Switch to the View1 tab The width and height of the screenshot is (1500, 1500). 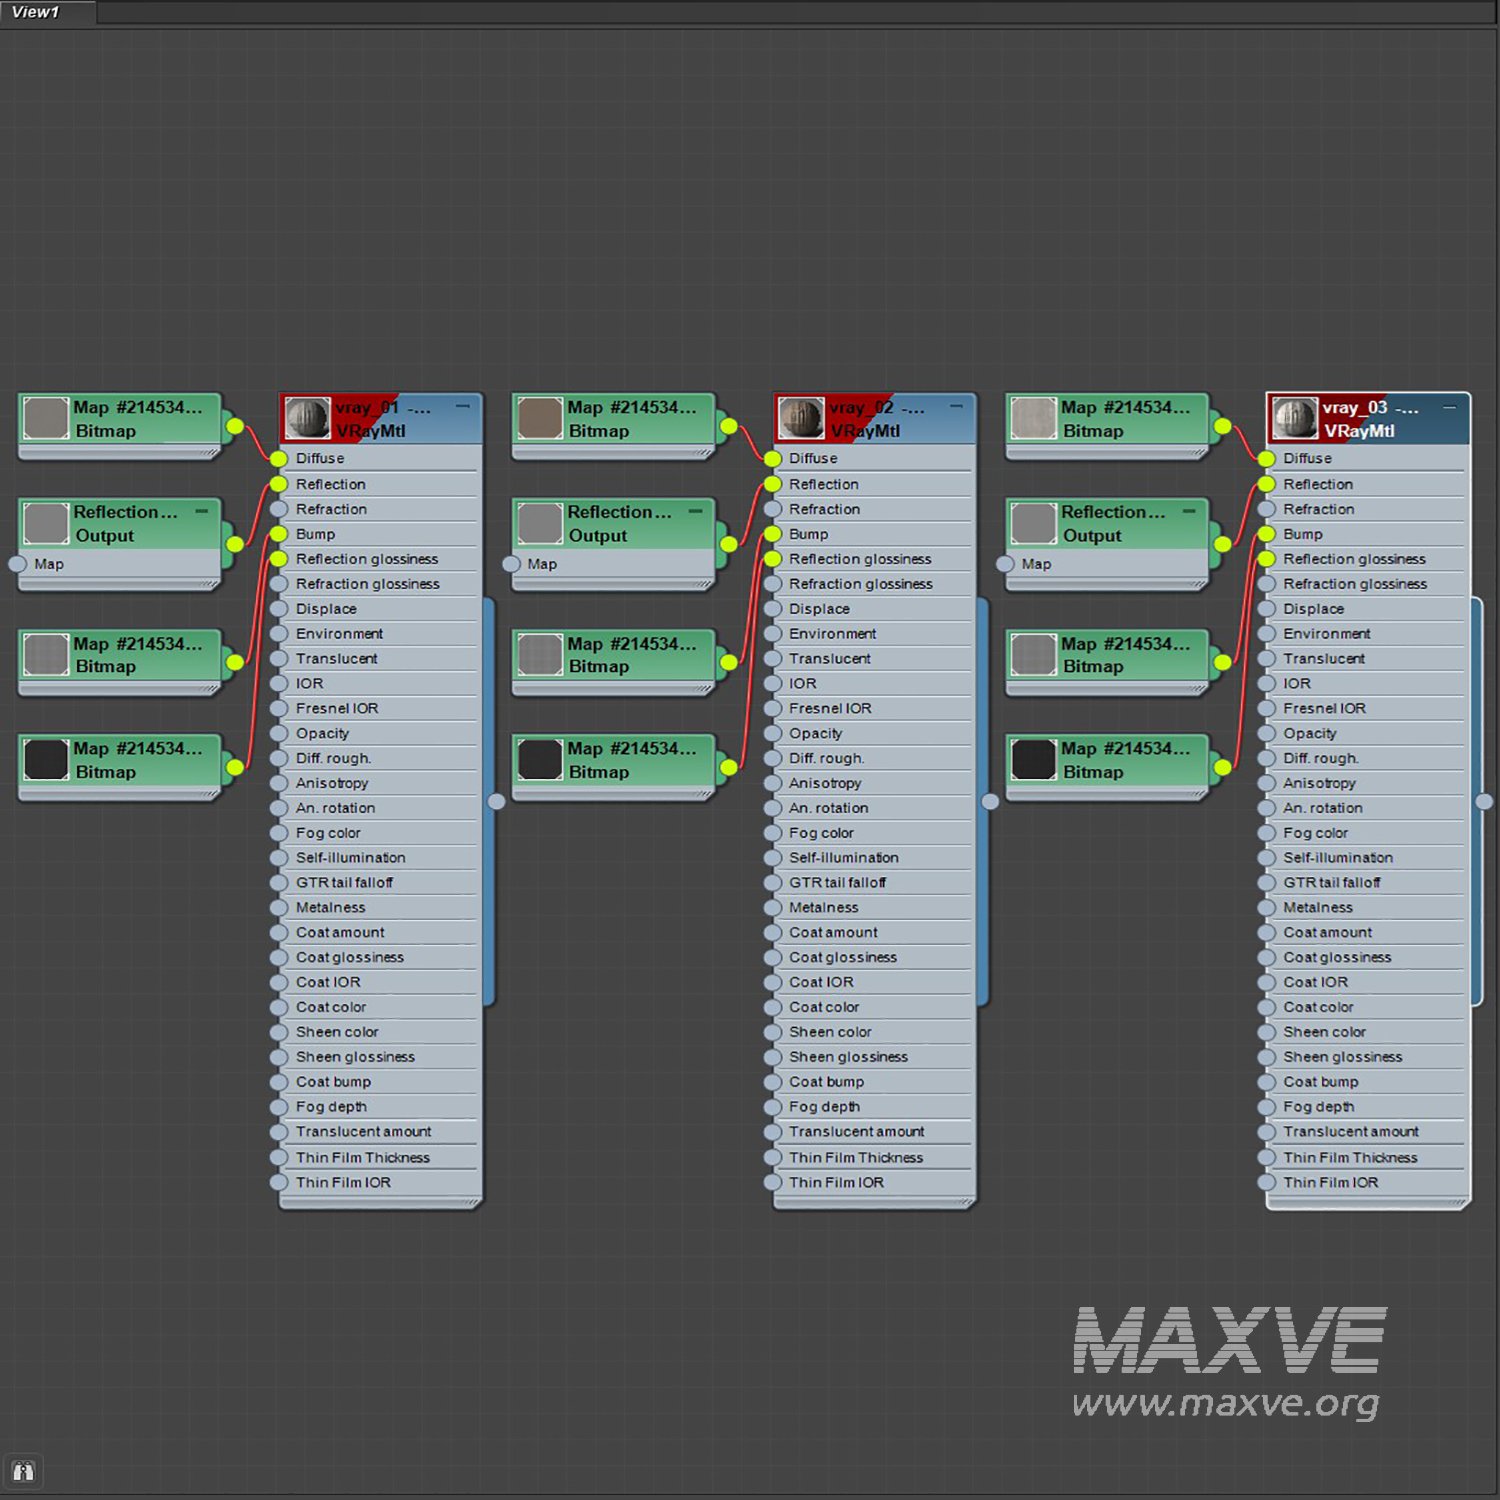(36, 12)
